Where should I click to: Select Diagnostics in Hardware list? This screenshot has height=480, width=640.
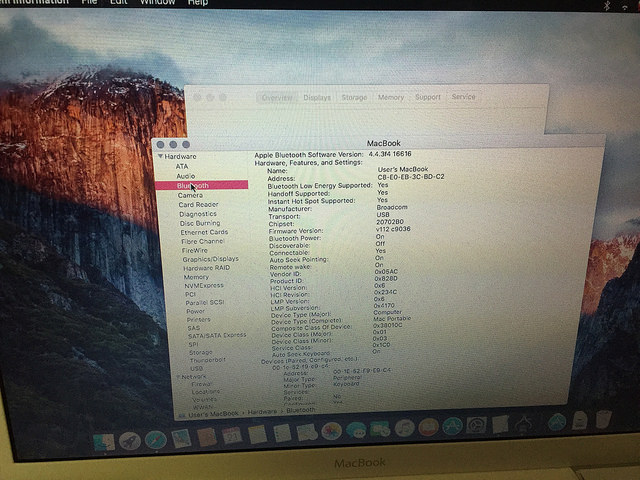click(198, 214)
